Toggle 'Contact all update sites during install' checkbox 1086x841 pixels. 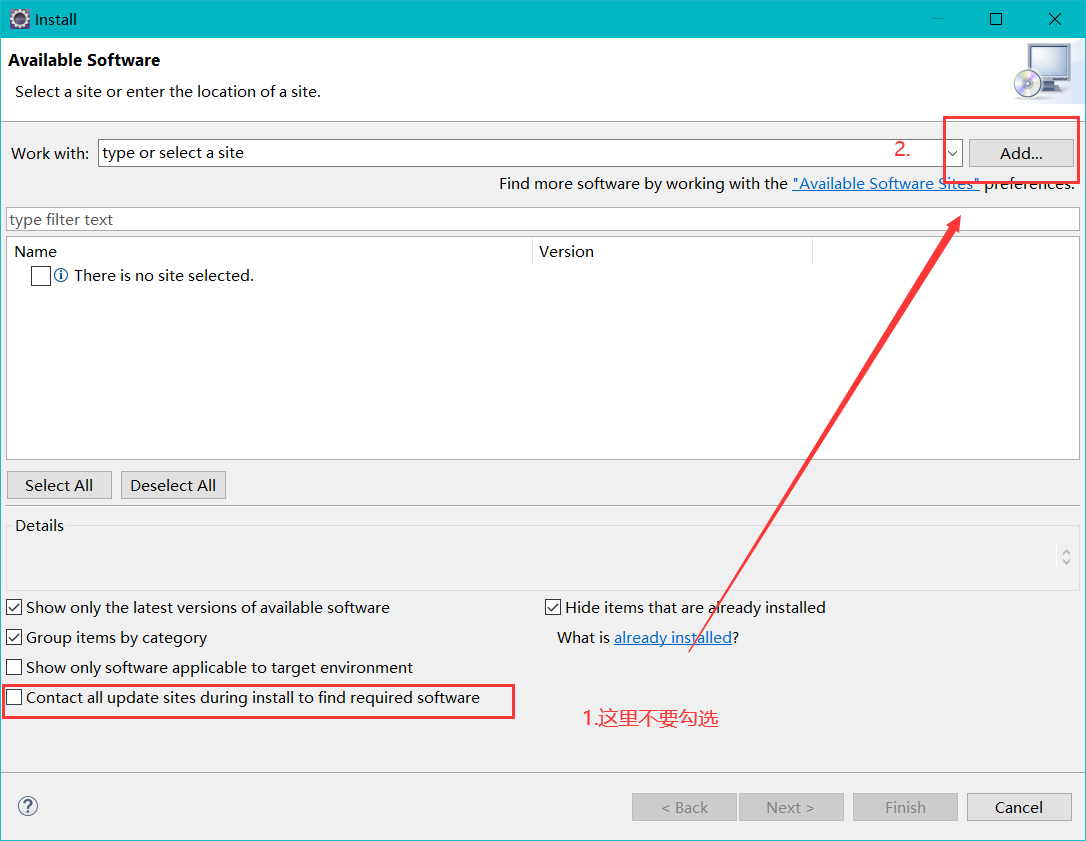(14, 697)
